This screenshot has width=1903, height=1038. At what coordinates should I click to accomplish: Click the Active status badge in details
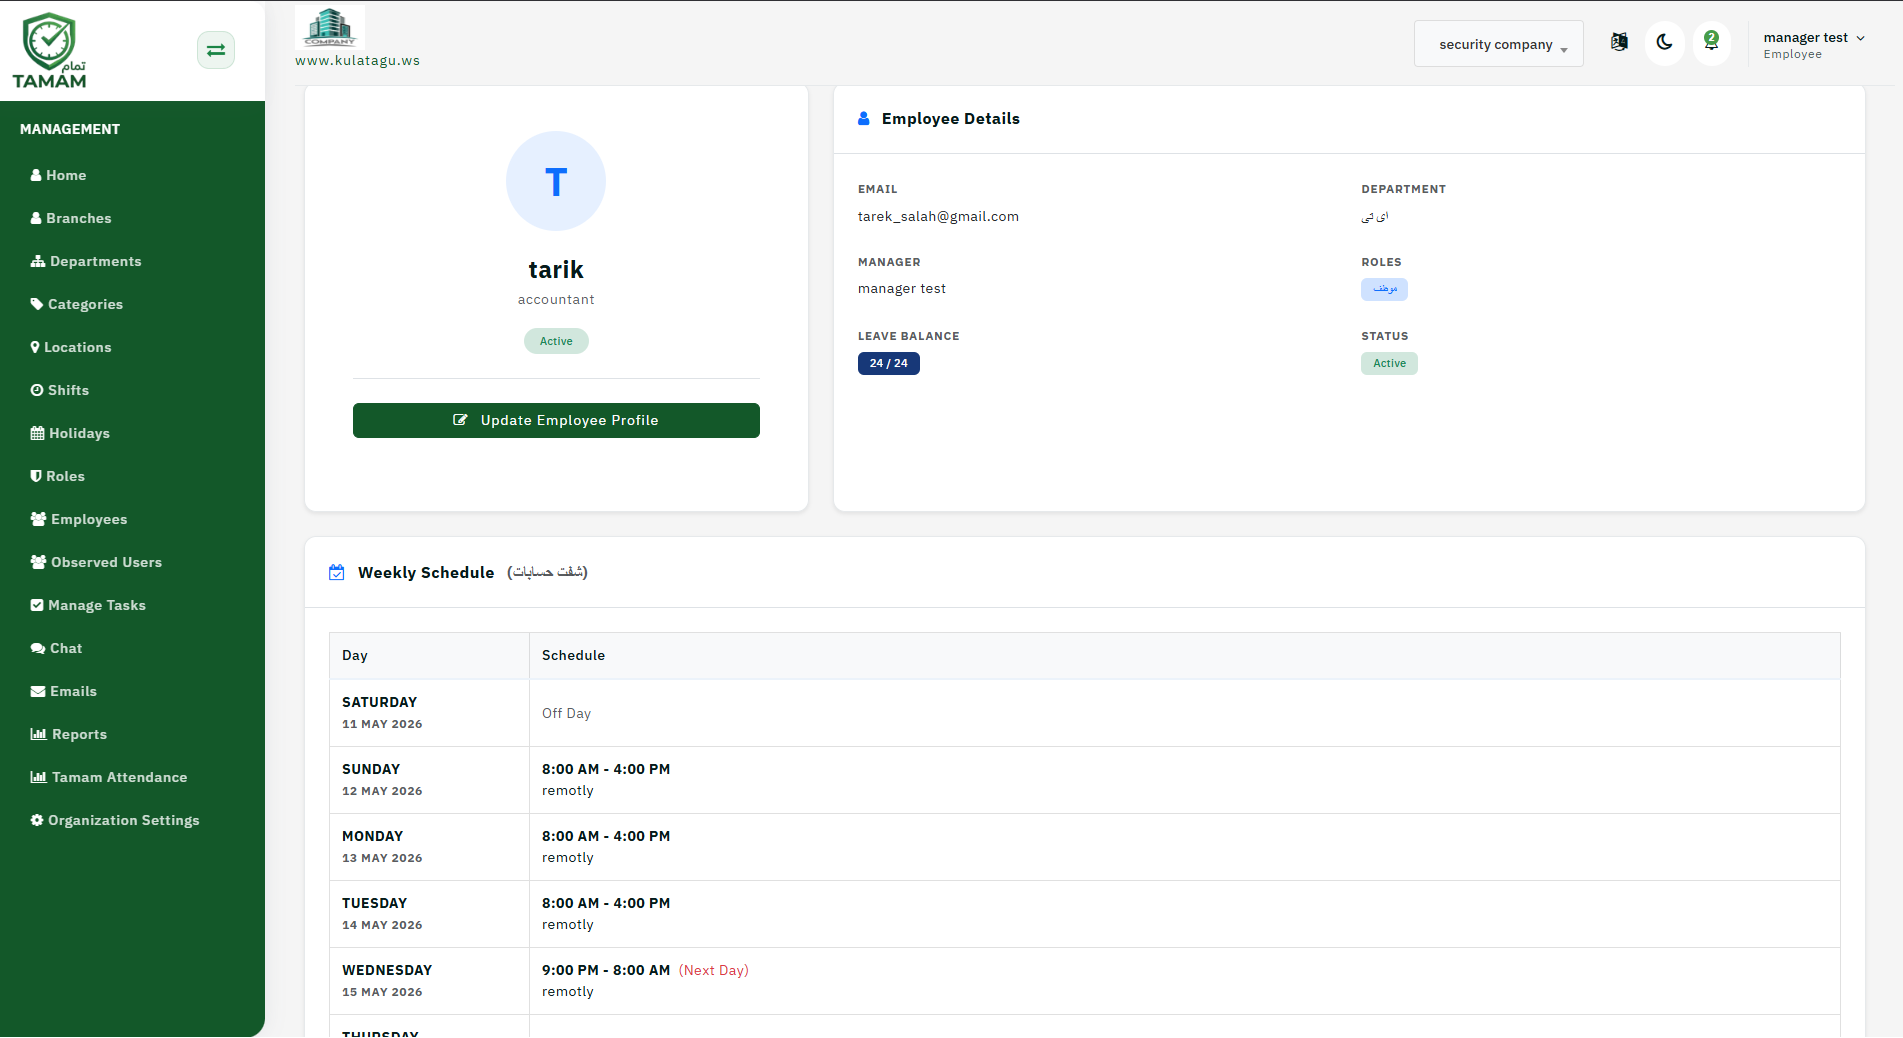click(1389, 363)
